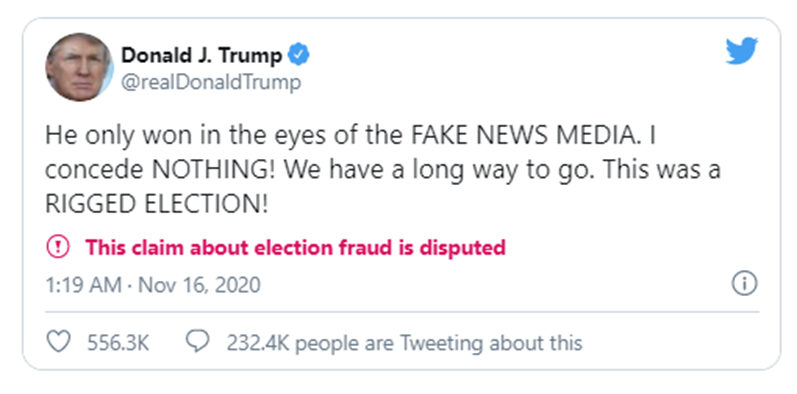
Task: Click the 'Tweeting about this' words
Action: [491, 343]
